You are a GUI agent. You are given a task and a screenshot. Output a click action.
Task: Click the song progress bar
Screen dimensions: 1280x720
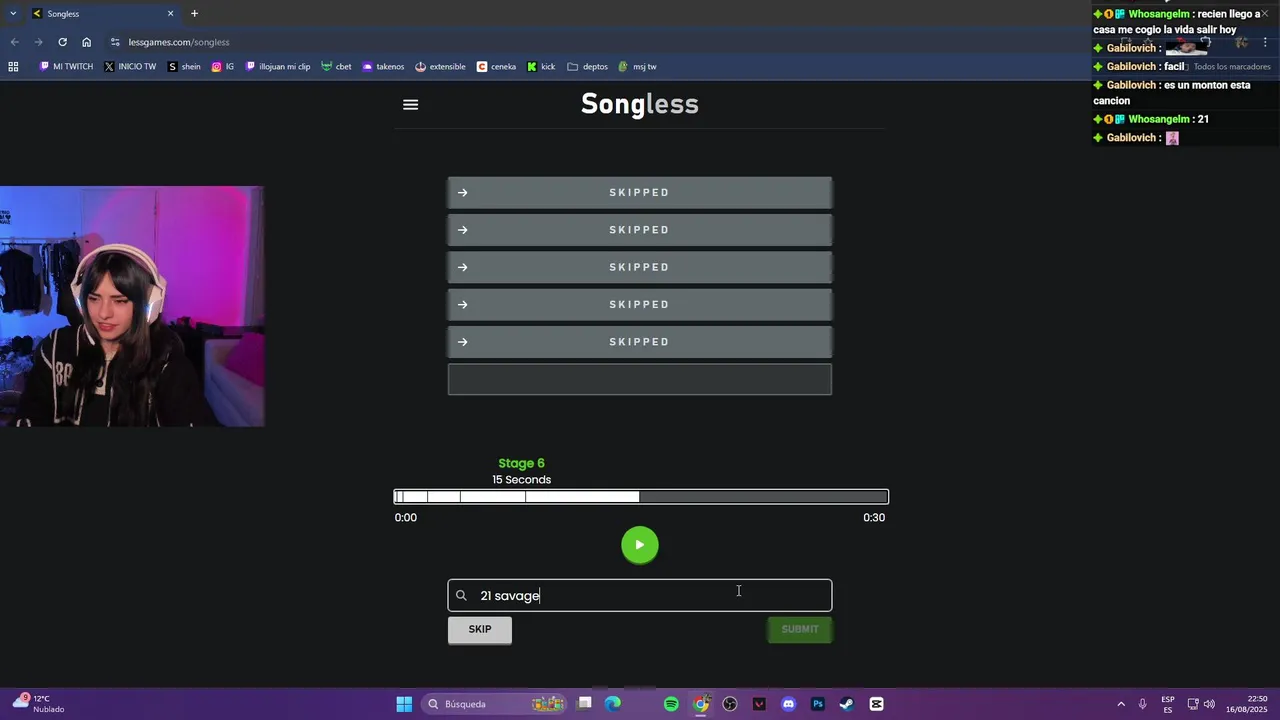point(641,497)
